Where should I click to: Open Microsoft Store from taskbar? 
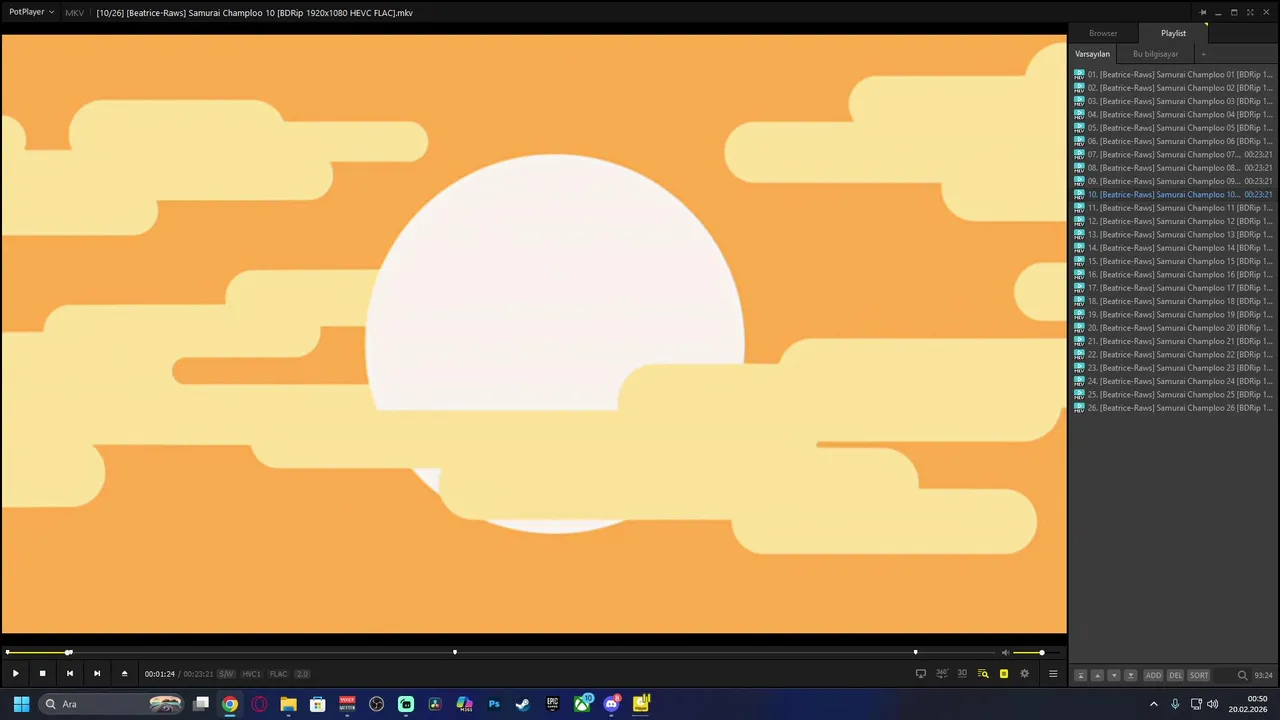coord(318,704)
